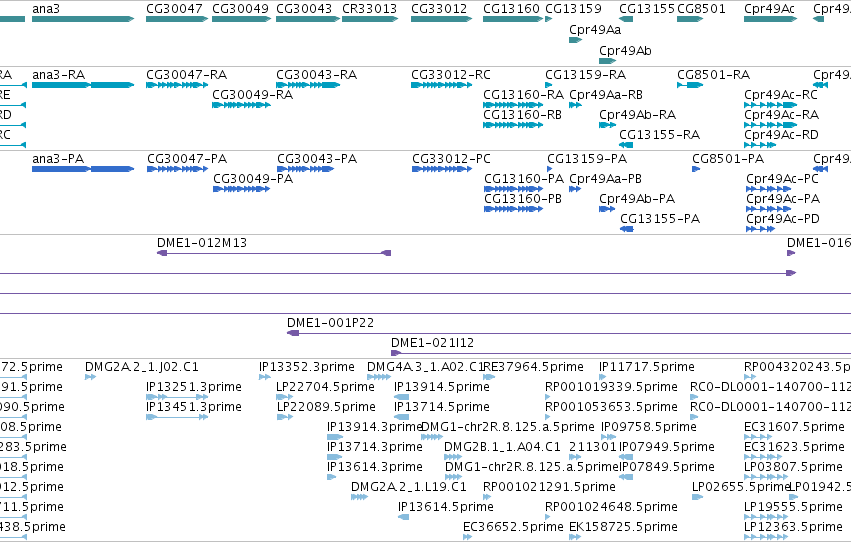Image resolution: width=851 pixels, height=542 pixels.
Task: Click protein CG30043-PA
Action: (x=306, y=169)
